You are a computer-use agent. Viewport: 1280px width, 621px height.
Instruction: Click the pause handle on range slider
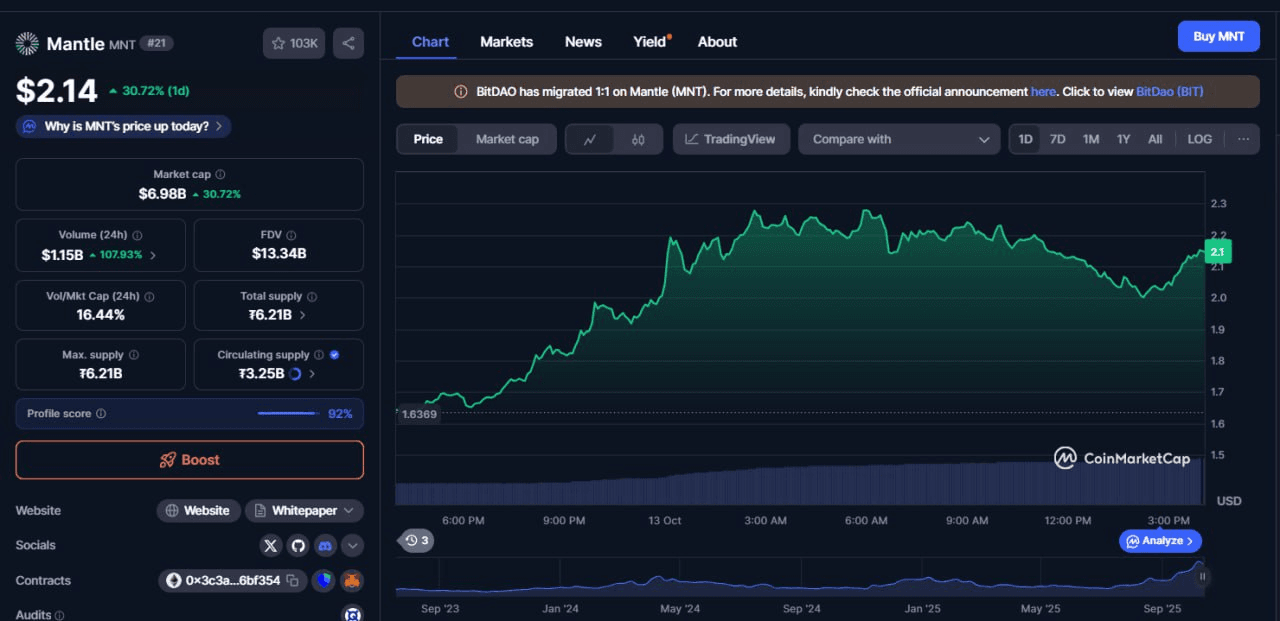click(1202, 576)
